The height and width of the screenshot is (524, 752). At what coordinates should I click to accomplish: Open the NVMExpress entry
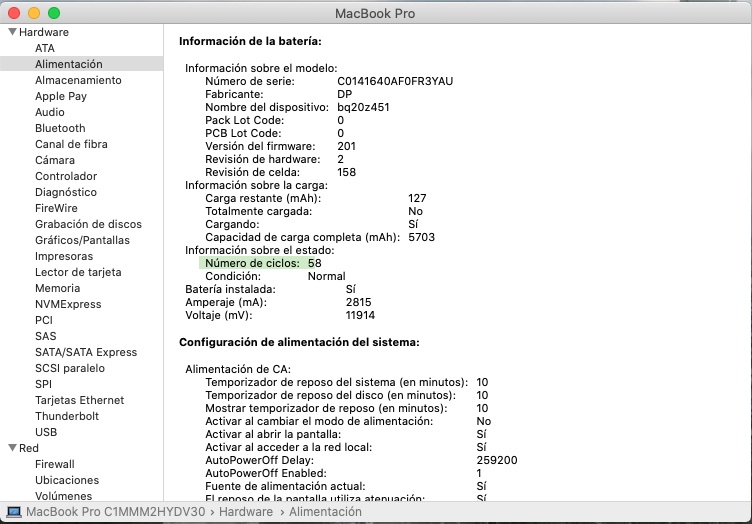click(x=68, y=304)
